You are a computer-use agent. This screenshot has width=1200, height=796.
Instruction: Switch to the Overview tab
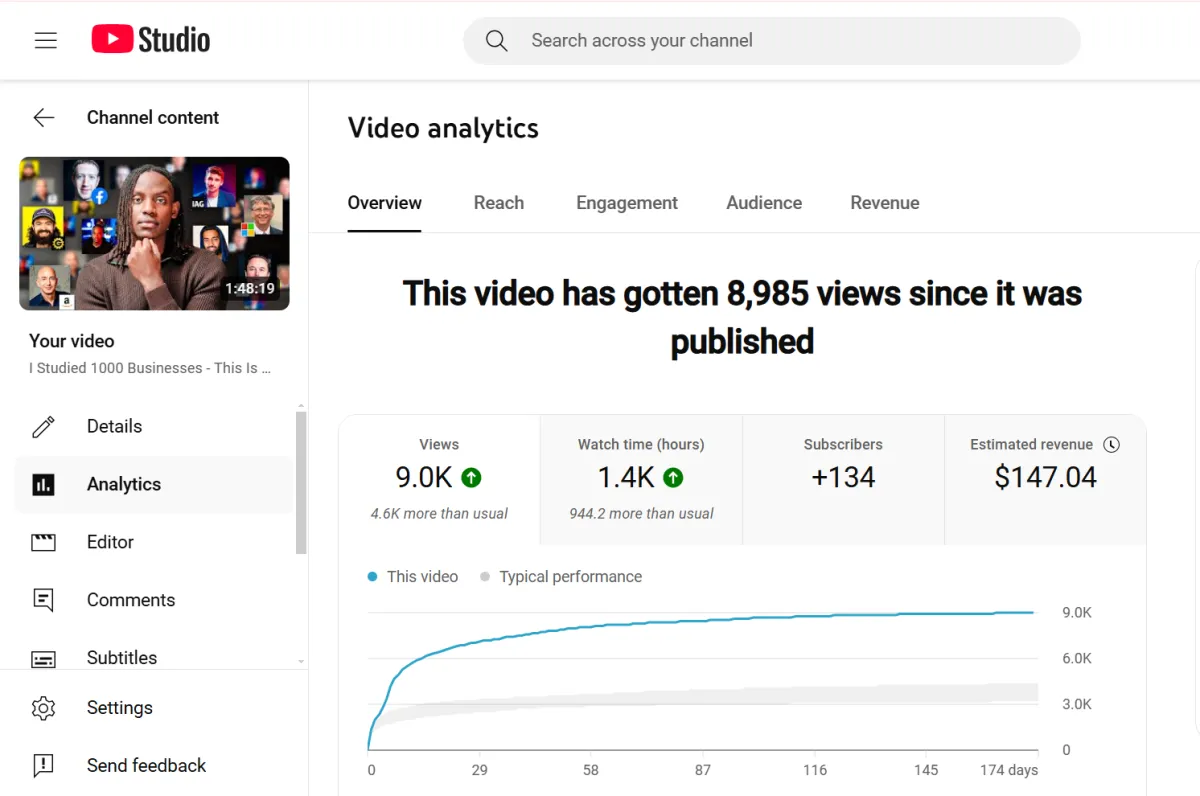(x=385, y=203)
